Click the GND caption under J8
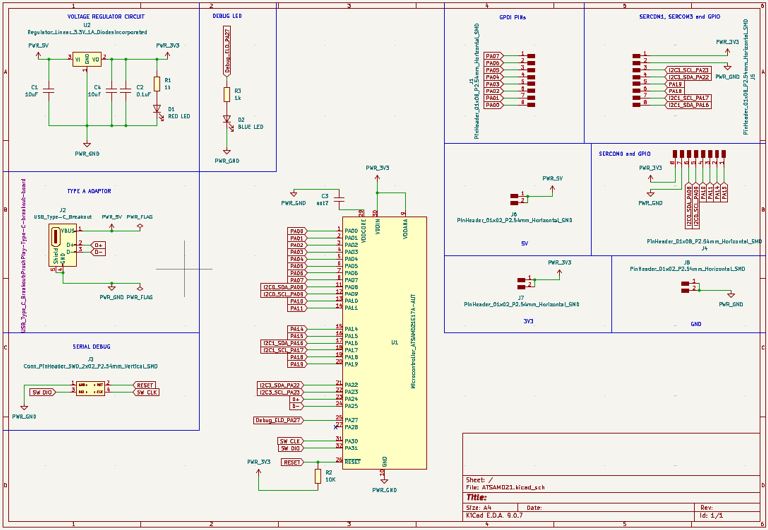This screenshot has height=530, width=768. [696, 324]
